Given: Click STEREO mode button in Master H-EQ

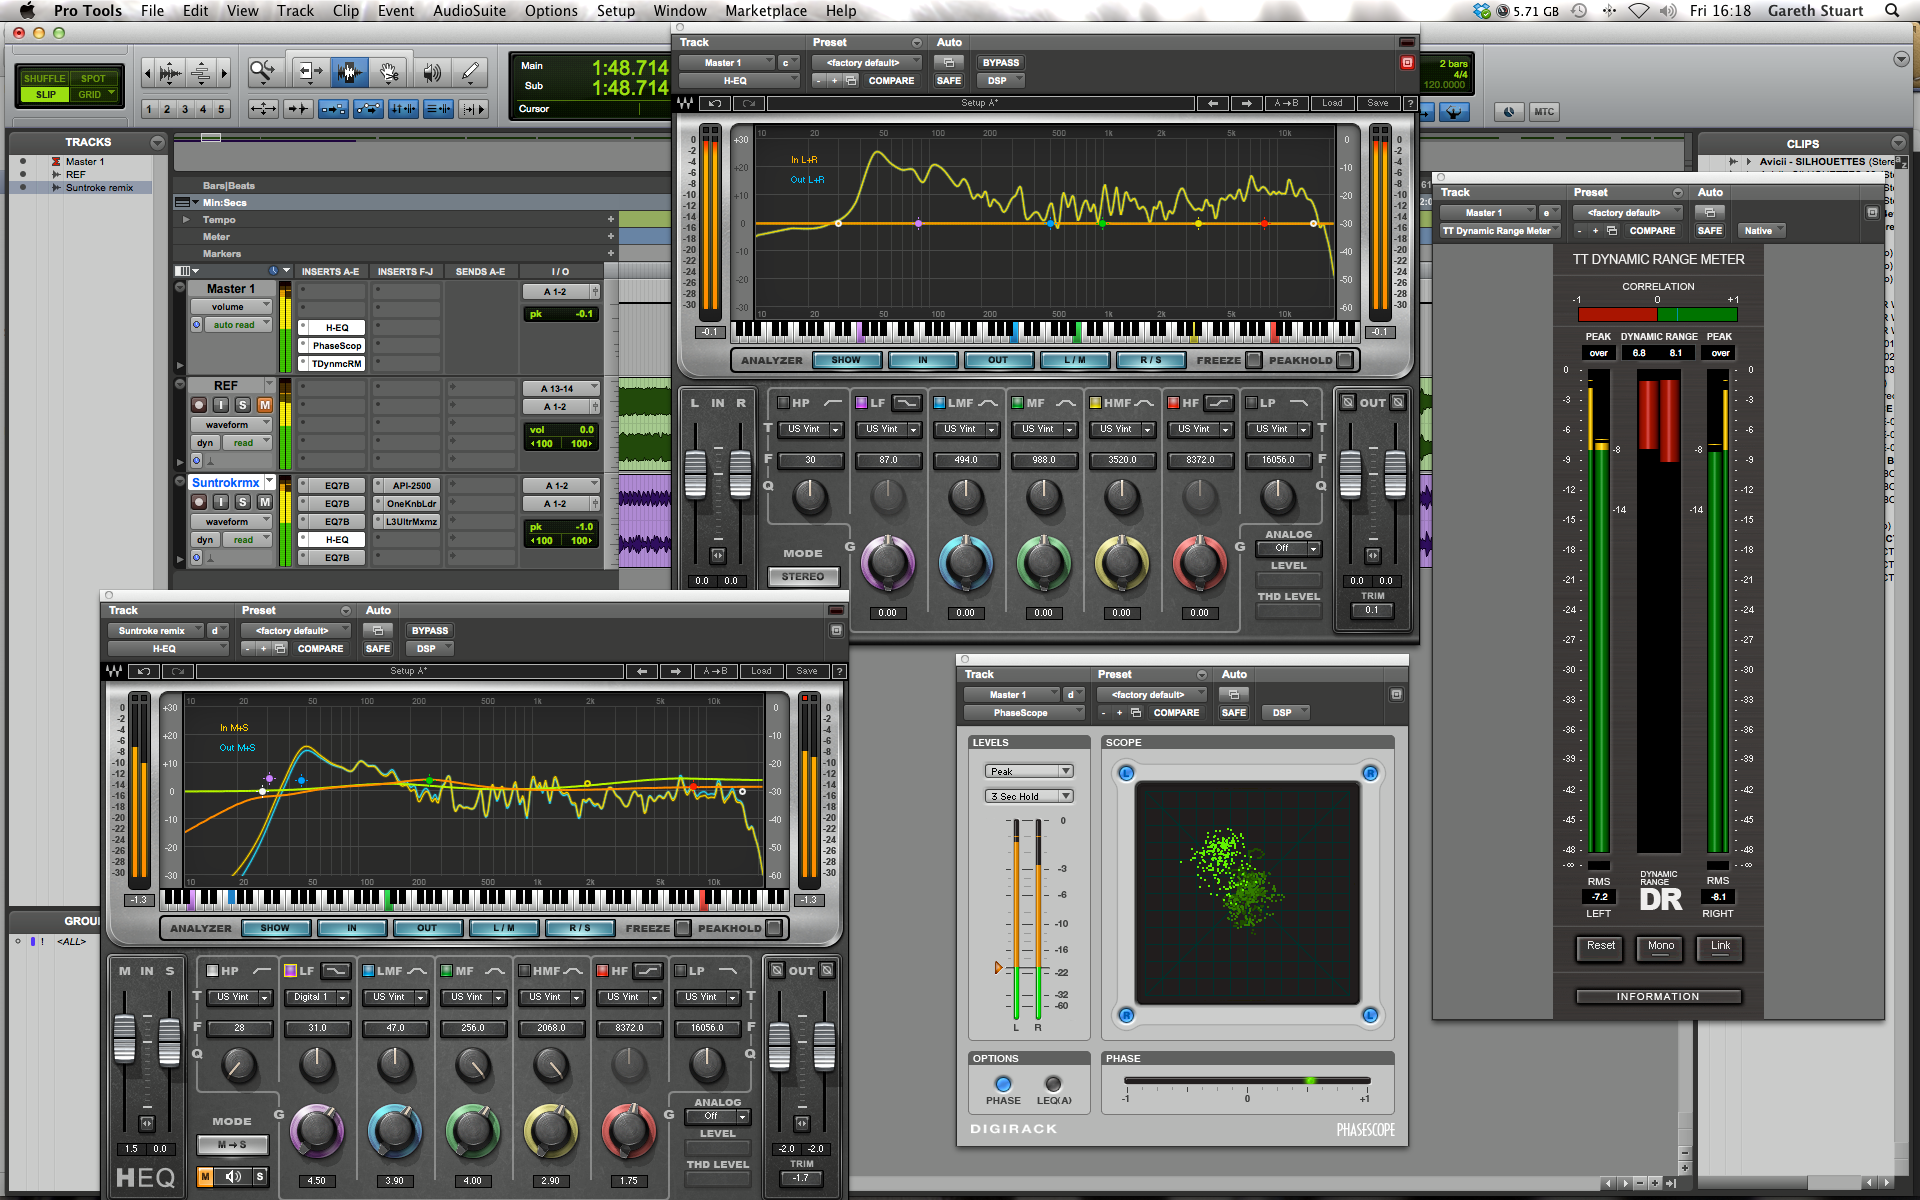Looking at the screenshot, I should tap(803, 577).
